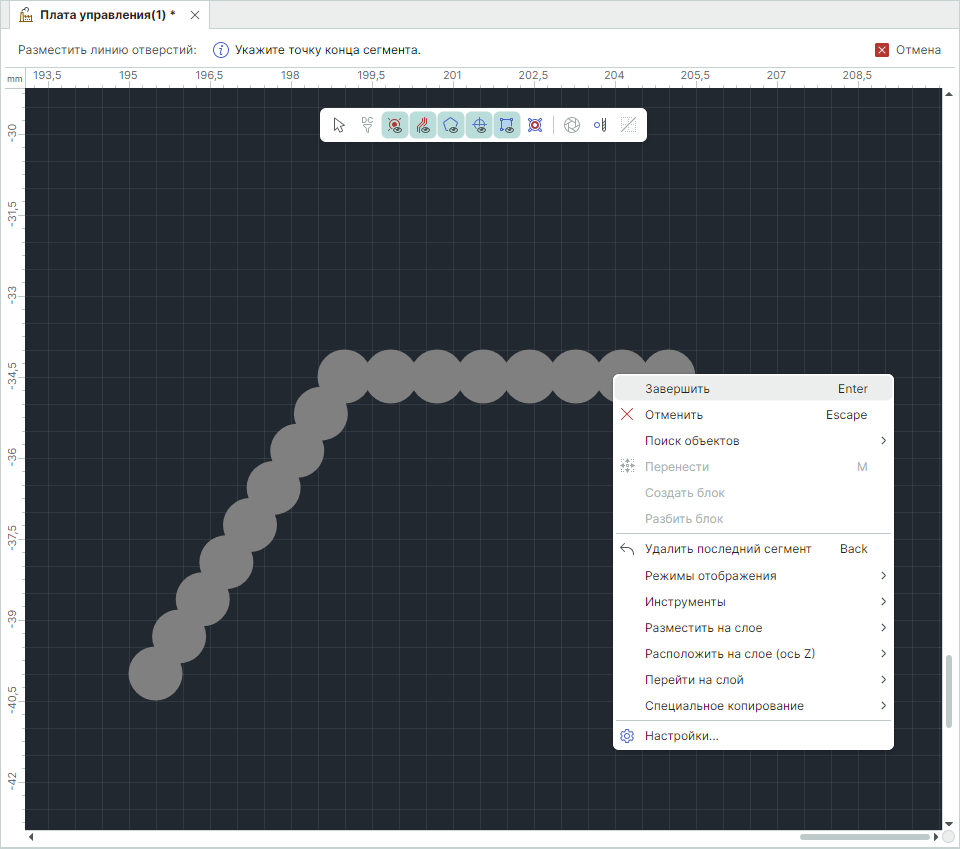960x849 pixels.
Task: Toggle track routing visibility button
Action: [x=422, y=125]
